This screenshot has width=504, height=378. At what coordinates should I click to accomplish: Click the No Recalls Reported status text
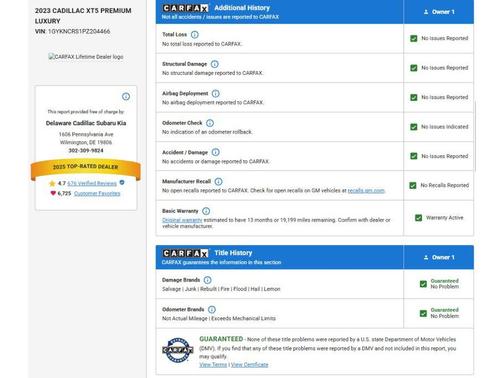pos(445,185)
